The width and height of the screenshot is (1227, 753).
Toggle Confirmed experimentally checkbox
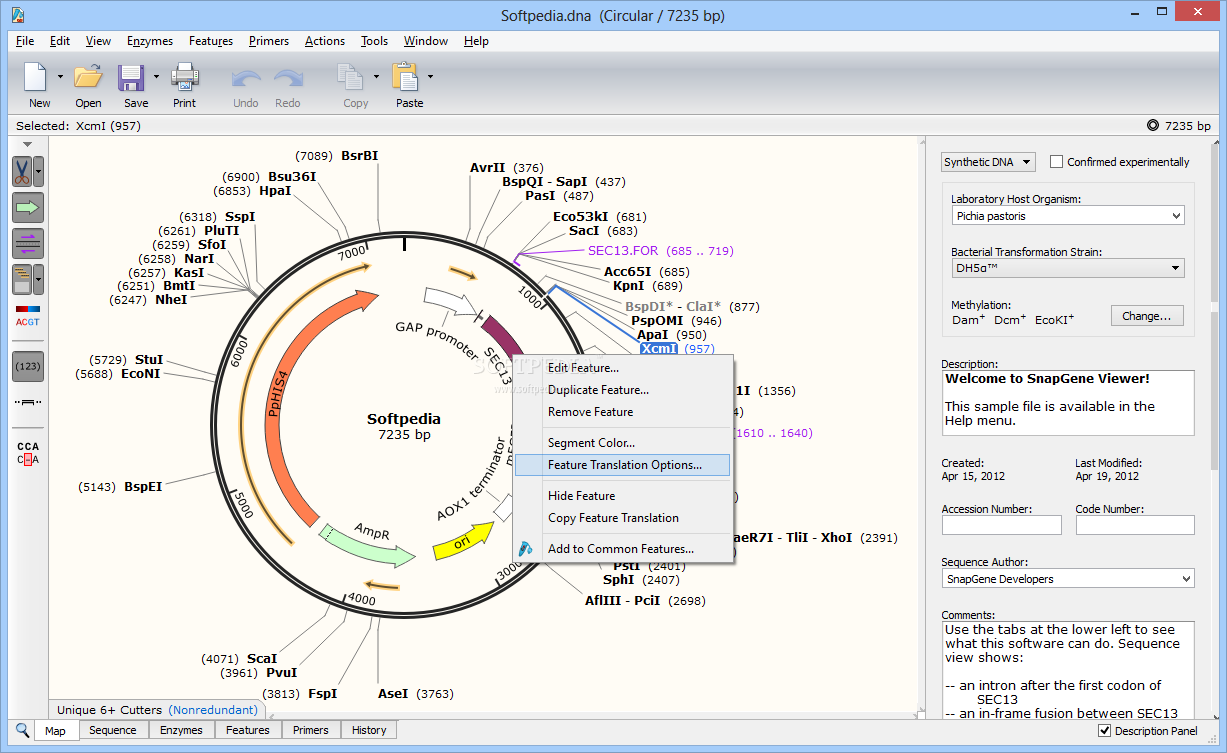pos(1056,162)
